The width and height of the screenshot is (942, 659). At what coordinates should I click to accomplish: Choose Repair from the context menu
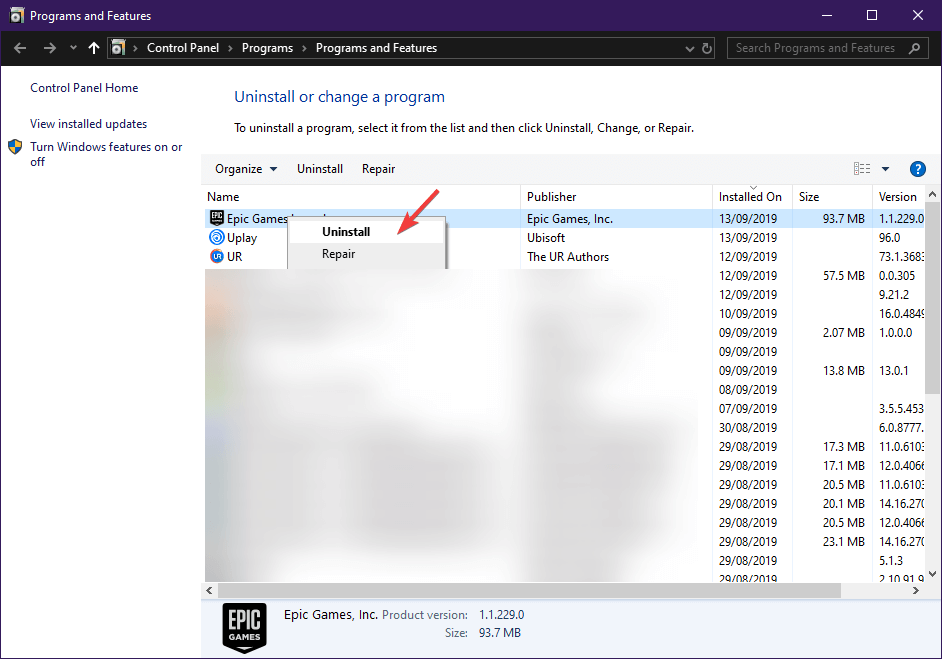tap(366, 254)
